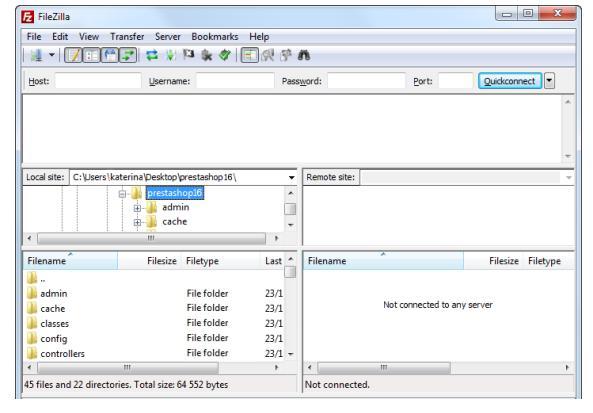Expand the cache folder in tree

tap(137, 222)
